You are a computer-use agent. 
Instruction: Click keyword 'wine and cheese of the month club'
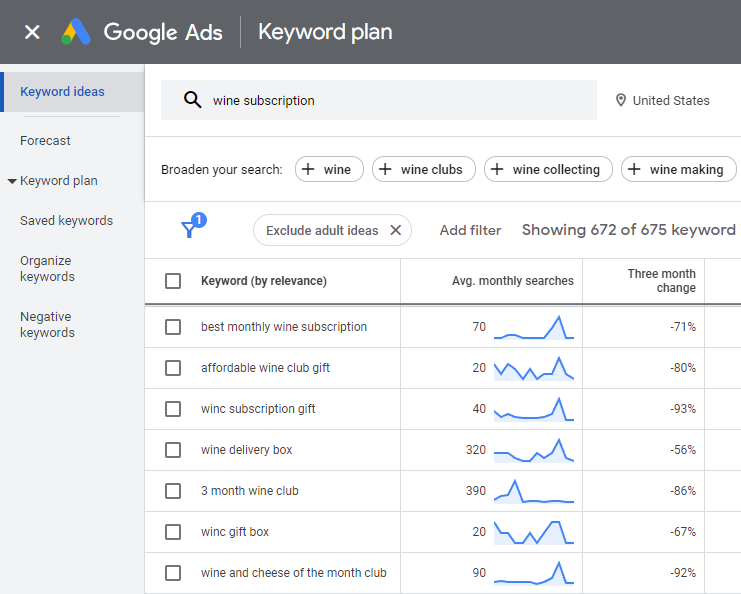(x=293, y=573)
